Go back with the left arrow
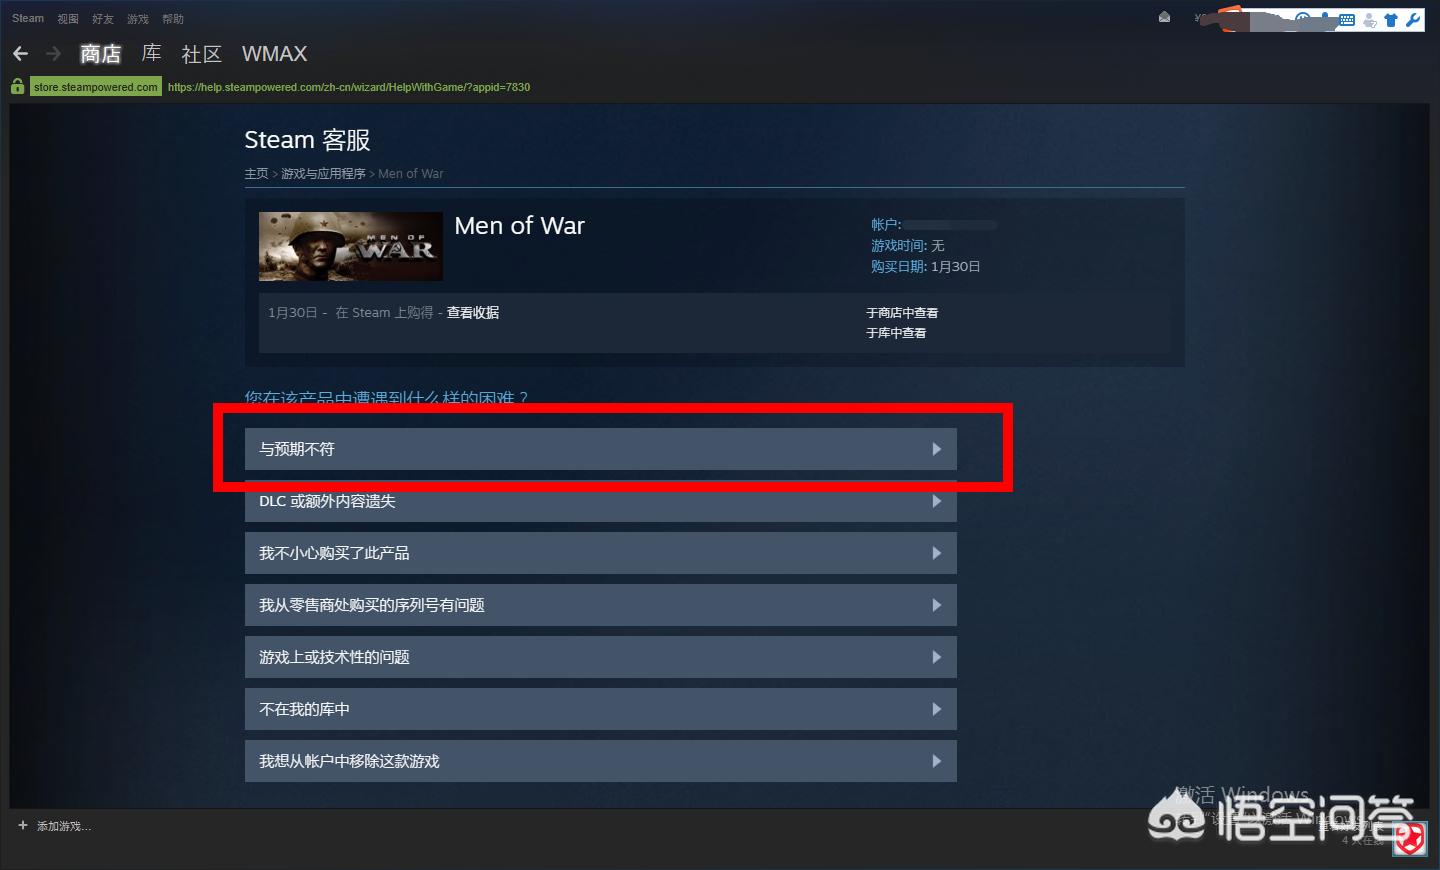 (x=20, y=54)
